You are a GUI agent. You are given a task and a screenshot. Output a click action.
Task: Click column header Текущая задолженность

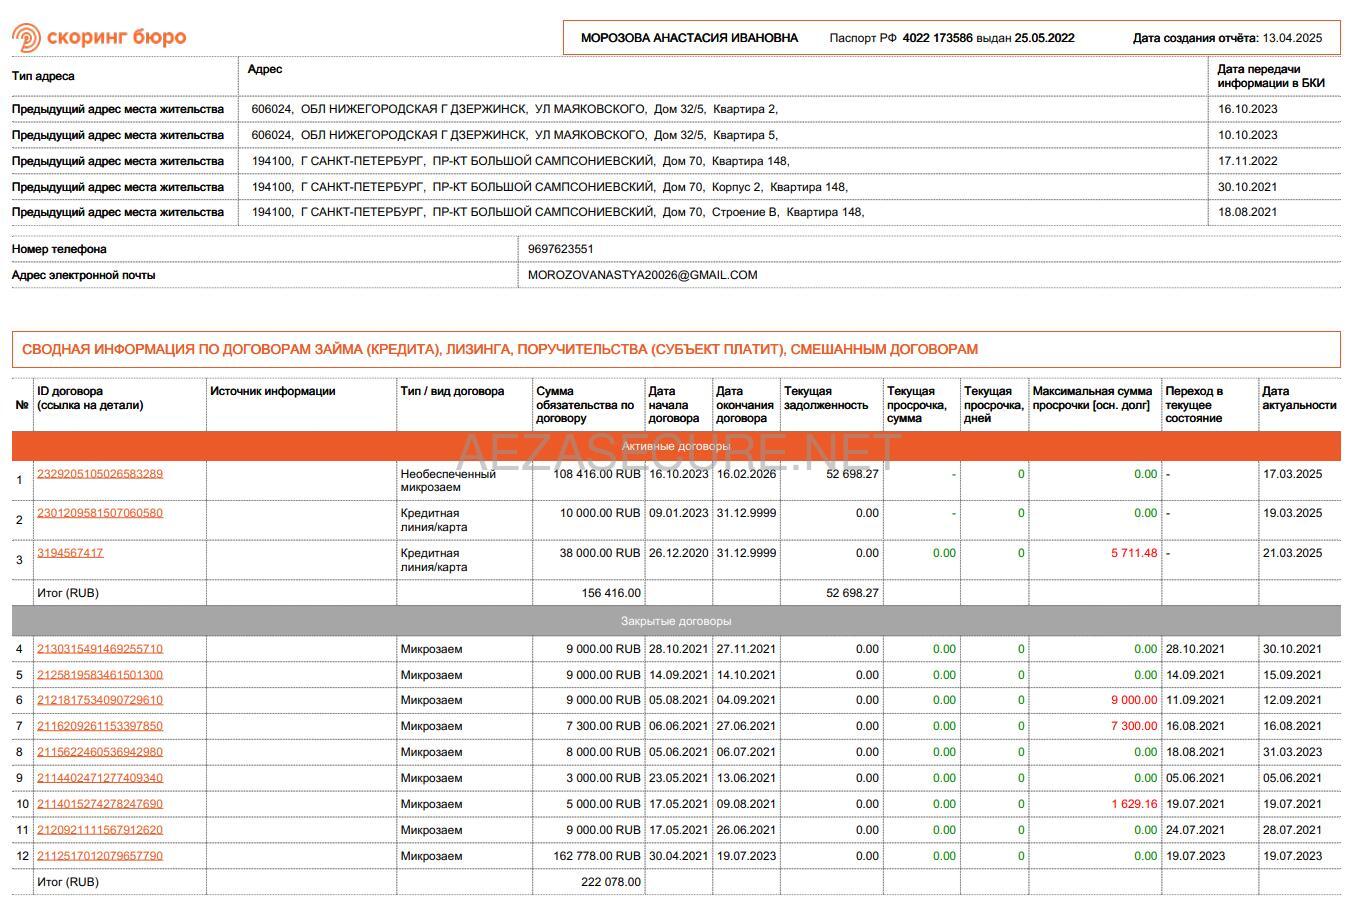tap(826, 398)
